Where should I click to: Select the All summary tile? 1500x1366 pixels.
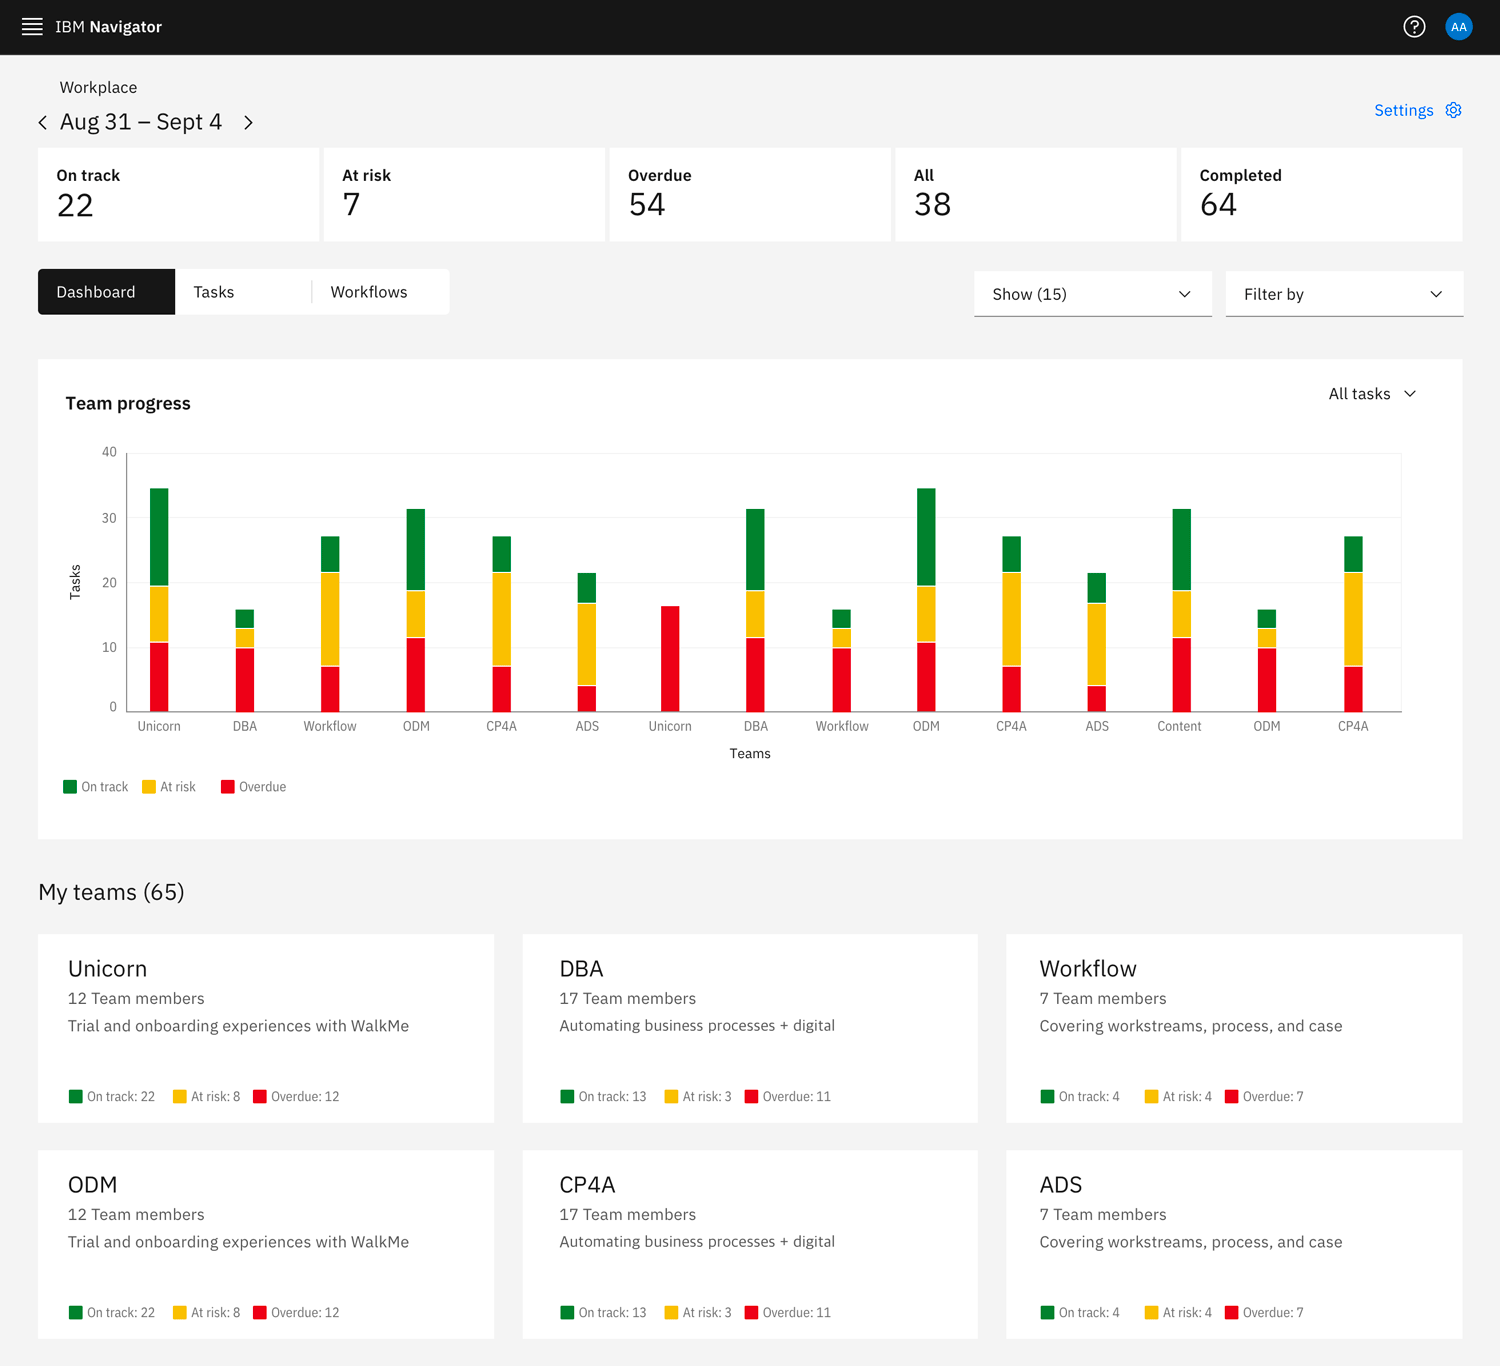(1036, 195)
